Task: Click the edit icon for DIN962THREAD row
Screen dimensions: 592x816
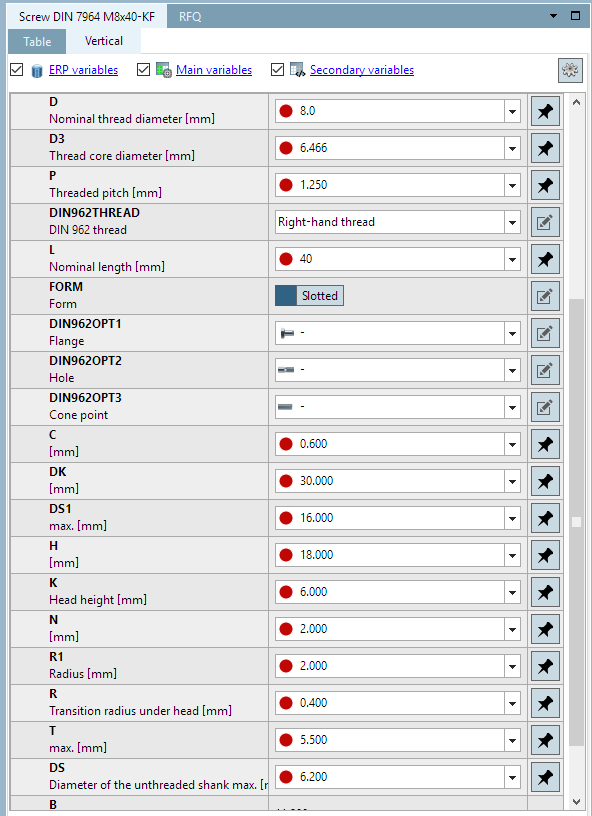Action: (x=545, y=222)
